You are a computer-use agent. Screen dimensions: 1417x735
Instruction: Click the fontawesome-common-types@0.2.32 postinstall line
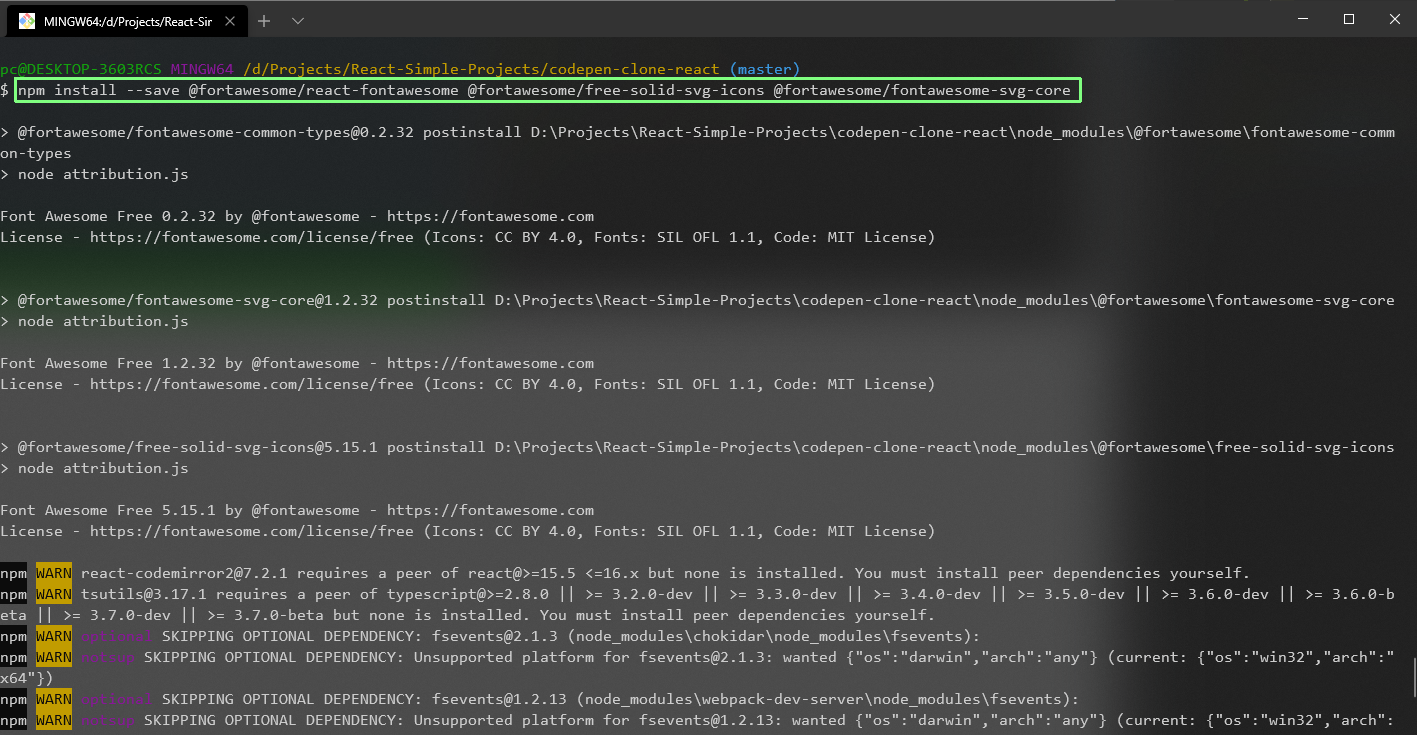(697, 143)
